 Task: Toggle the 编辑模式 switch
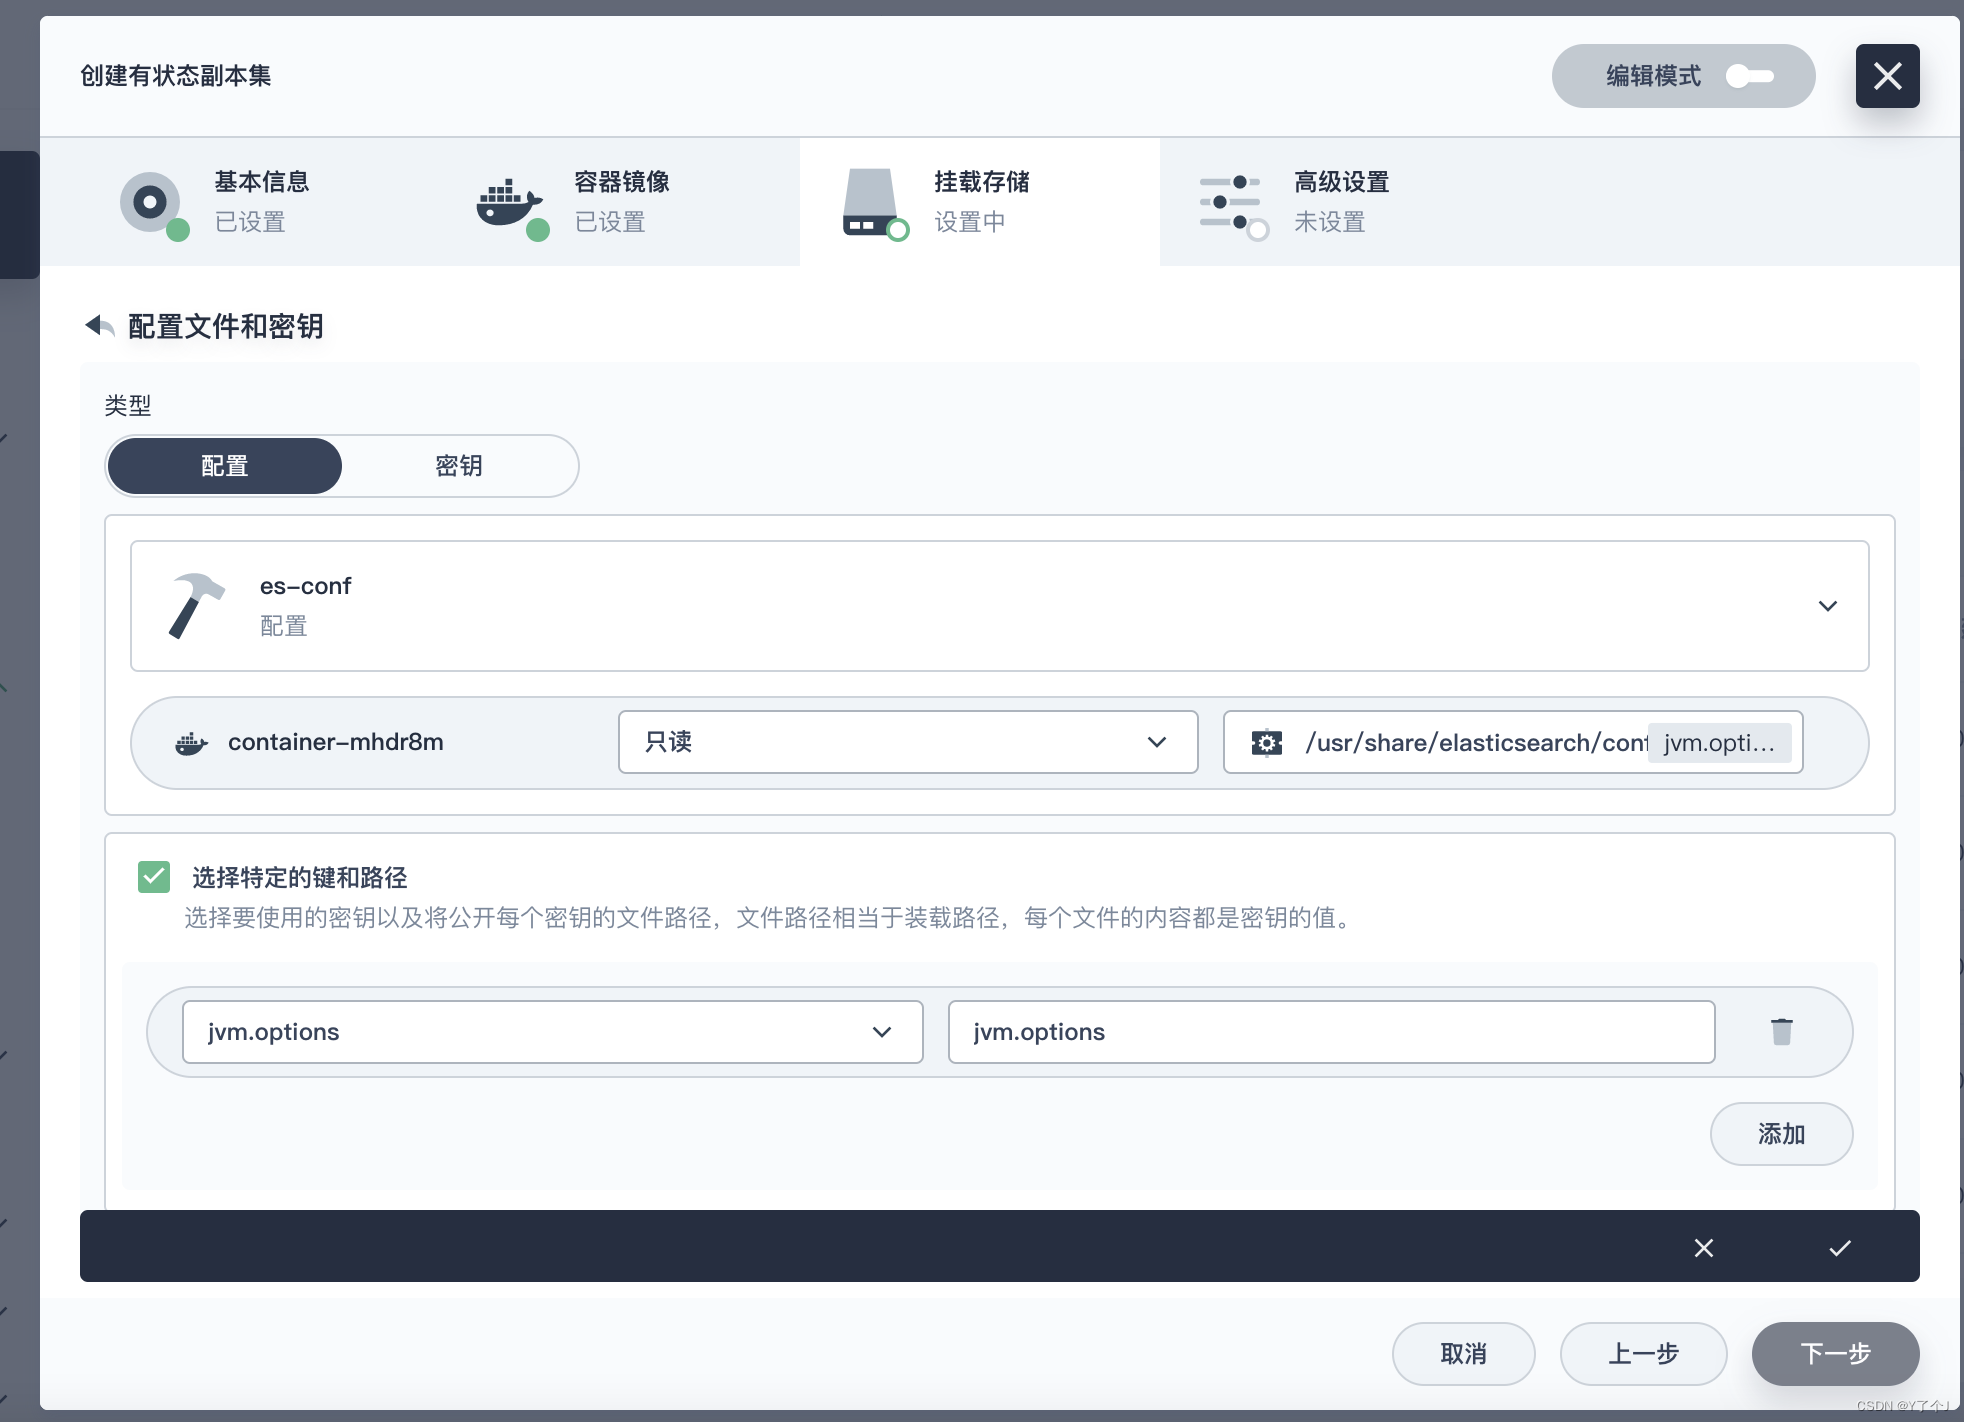(x=1749, y=76)
